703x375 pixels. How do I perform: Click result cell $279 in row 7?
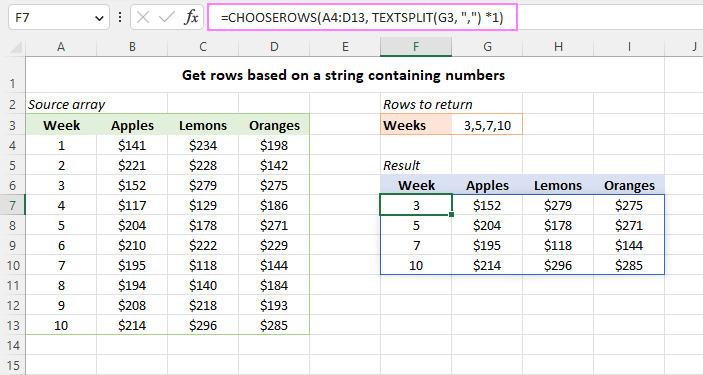click(558, 205)
